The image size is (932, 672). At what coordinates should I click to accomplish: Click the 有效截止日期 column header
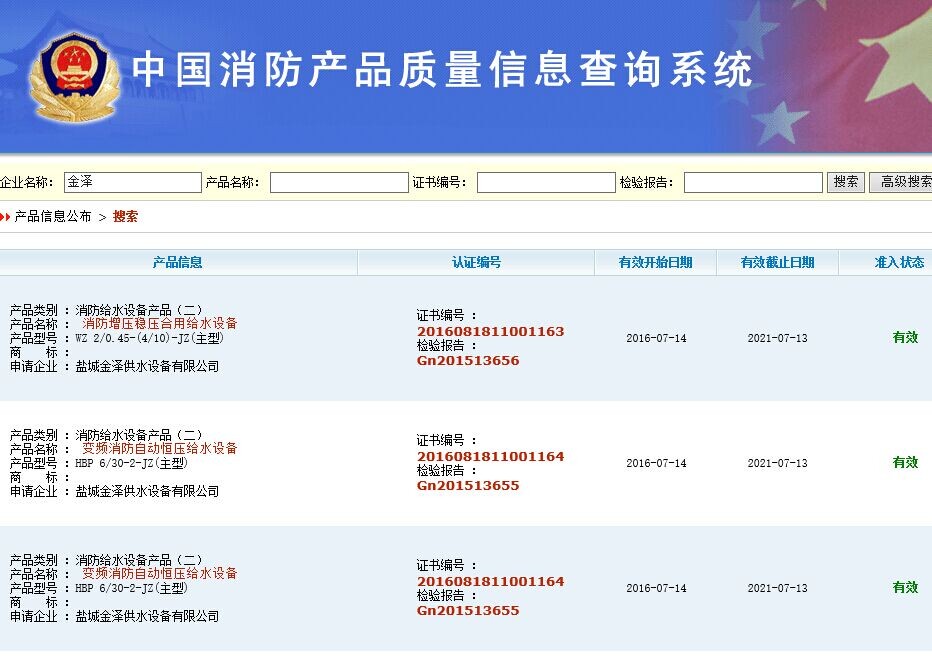click(777, 262)
